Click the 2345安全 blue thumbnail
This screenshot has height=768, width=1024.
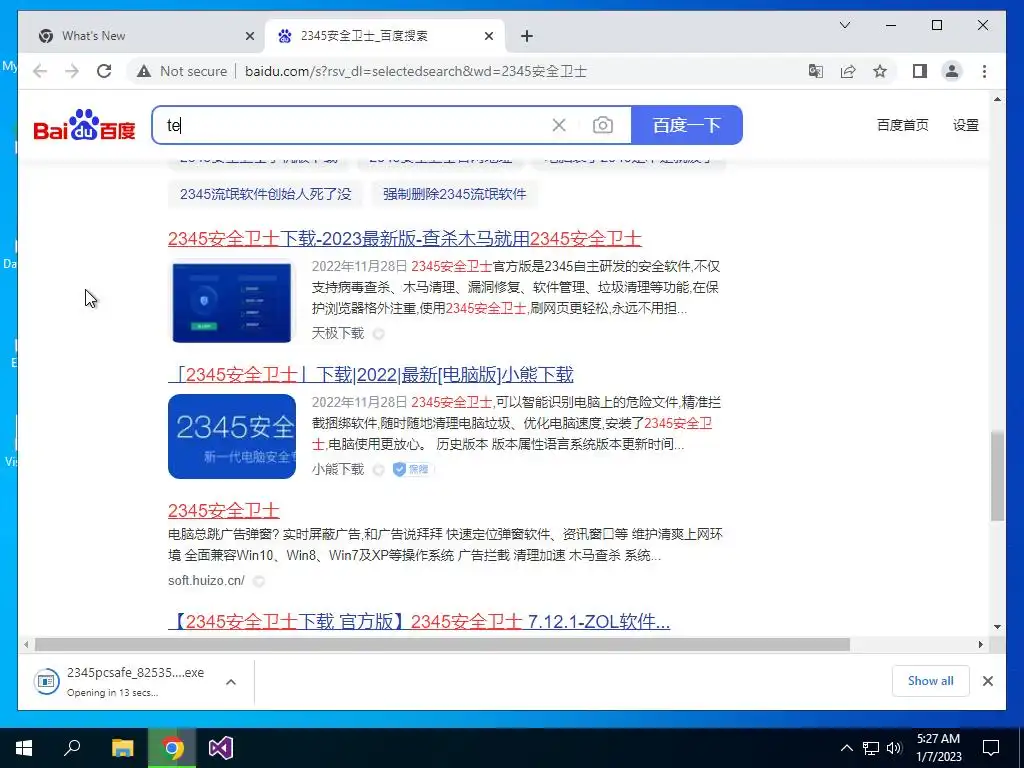pos(232,436)
